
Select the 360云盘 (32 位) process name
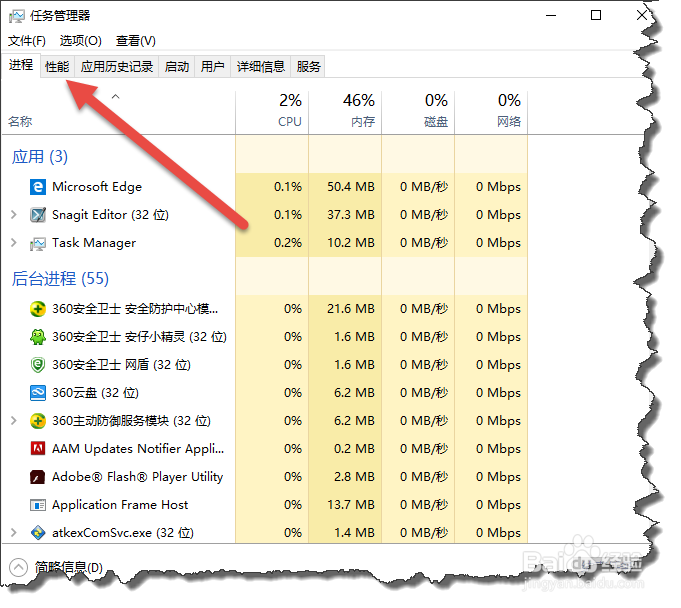coord(96,393)
